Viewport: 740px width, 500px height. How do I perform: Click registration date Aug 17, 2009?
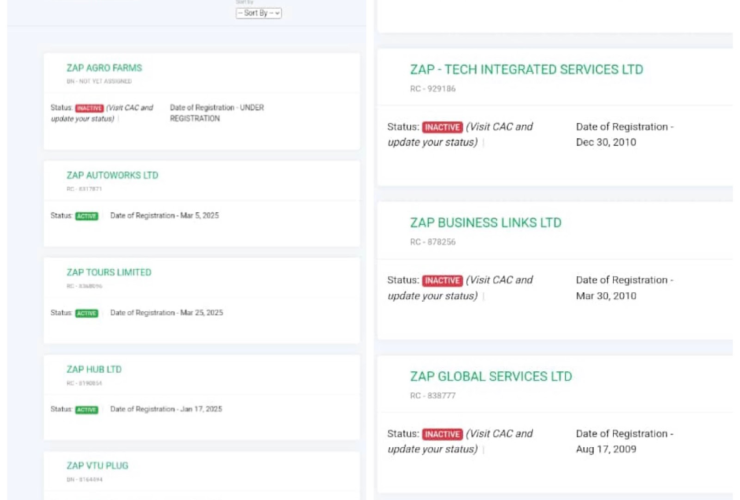(x=606, y=449)
